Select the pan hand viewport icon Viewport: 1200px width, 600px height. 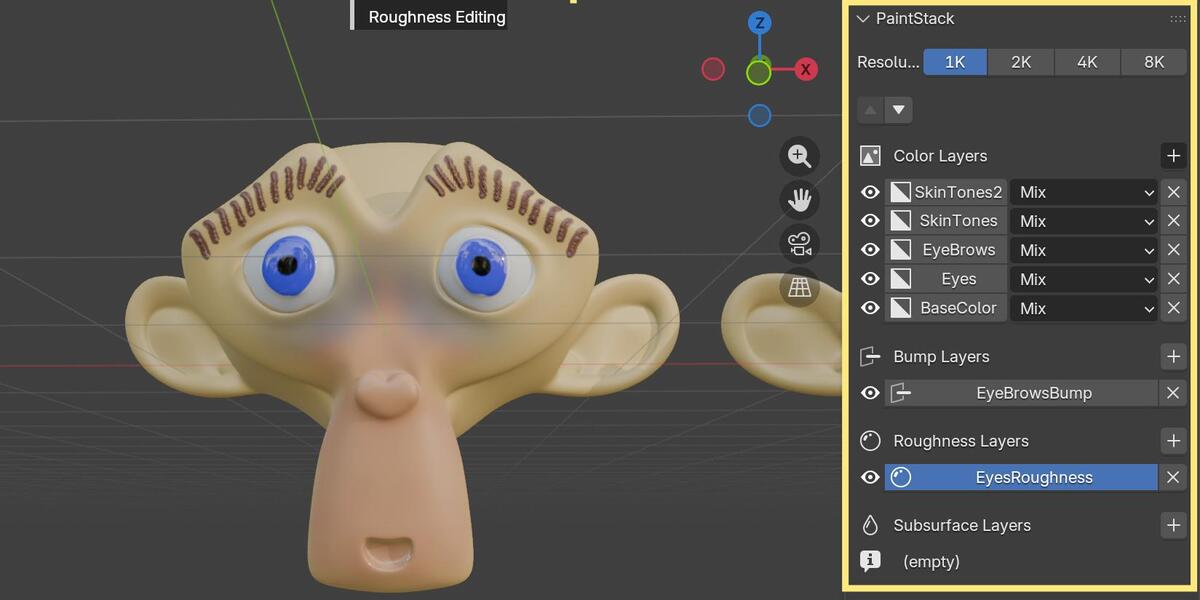(x=799, y=200)
